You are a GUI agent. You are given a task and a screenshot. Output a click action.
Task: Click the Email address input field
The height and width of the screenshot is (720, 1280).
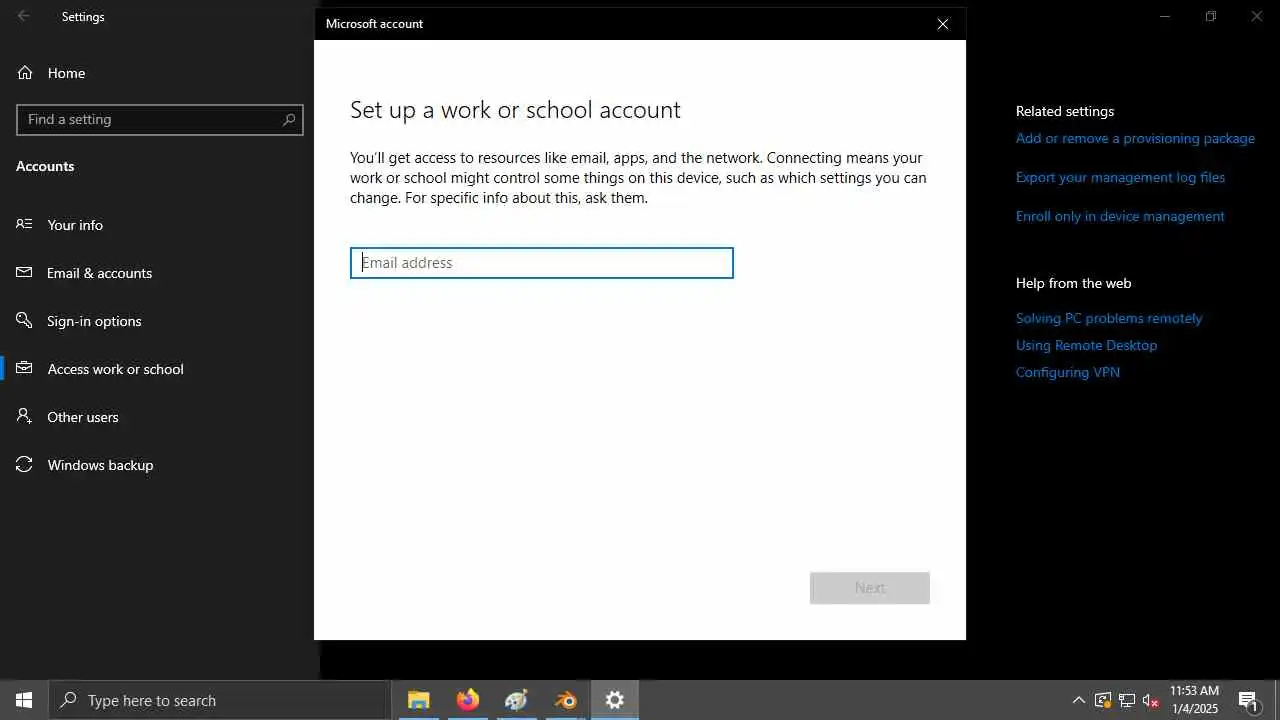click(x=541, y=263)
